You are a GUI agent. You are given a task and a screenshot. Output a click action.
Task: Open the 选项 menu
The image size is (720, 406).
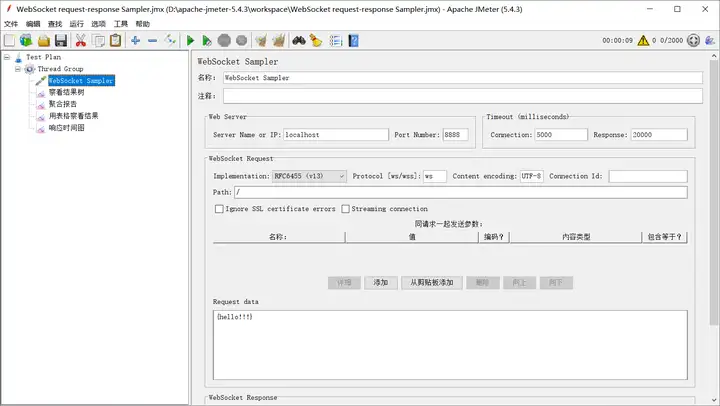(x=98, y=24)
